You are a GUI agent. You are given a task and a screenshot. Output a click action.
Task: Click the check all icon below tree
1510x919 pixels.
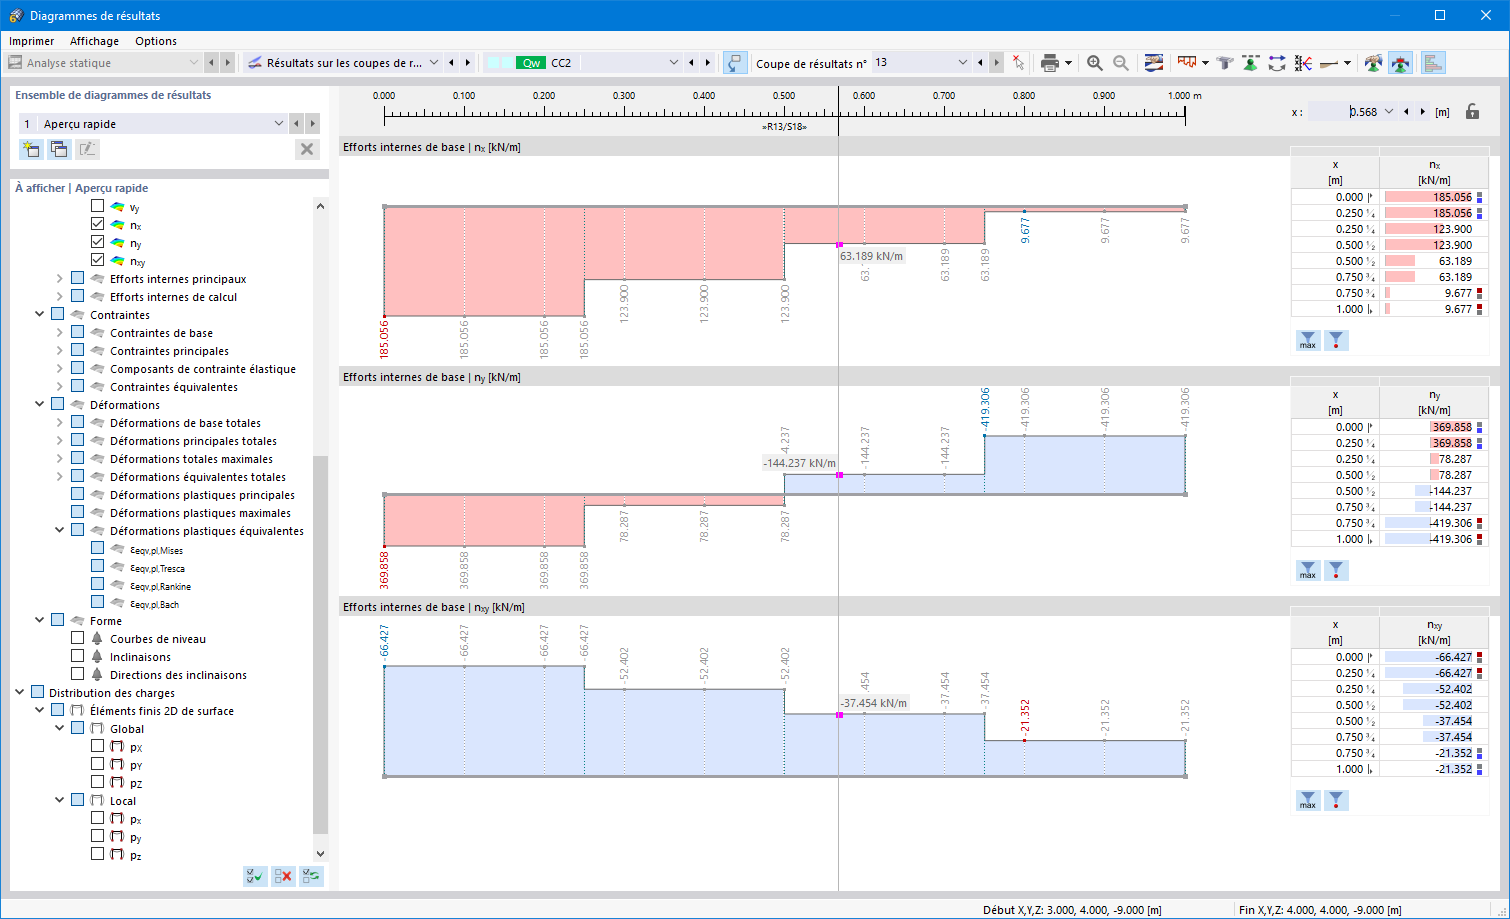tap(255, 876)
